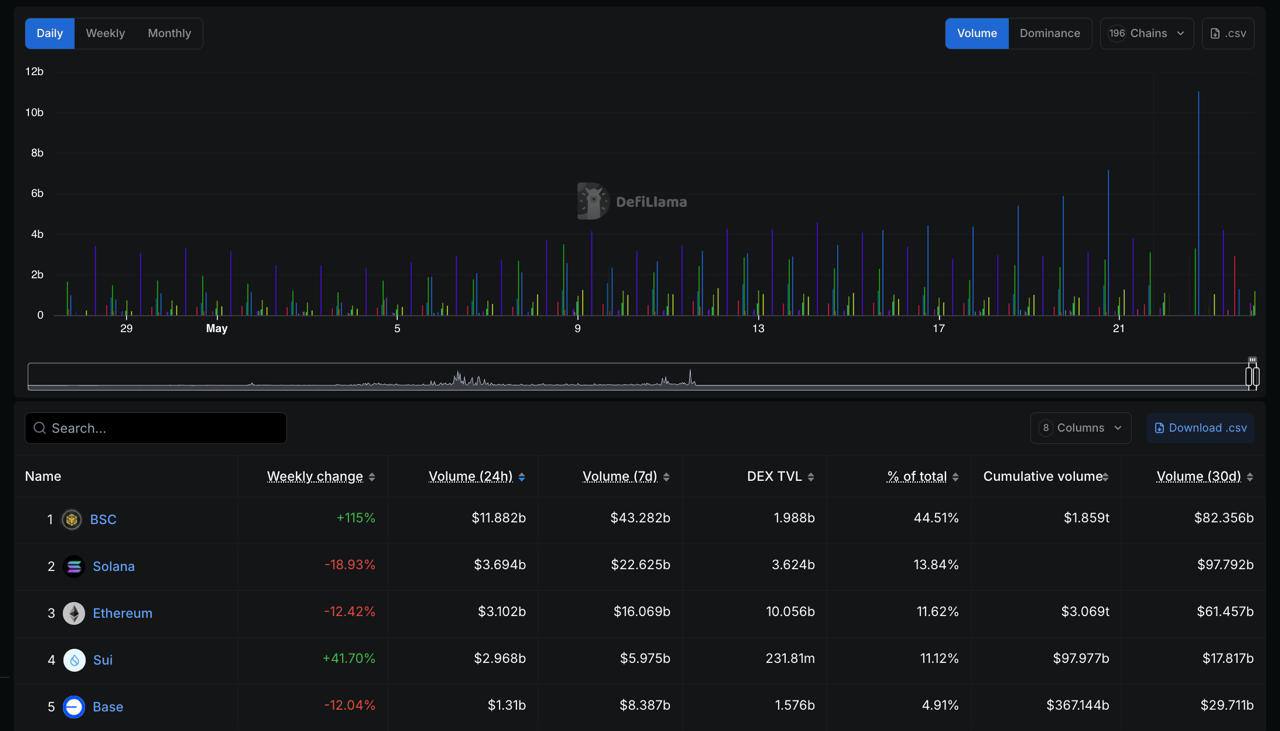This screenshot has height=731, width=1280.
Task: Click Solana 30d volume $97.792b
Action: pyautogui.click(x=1225, y=565)
